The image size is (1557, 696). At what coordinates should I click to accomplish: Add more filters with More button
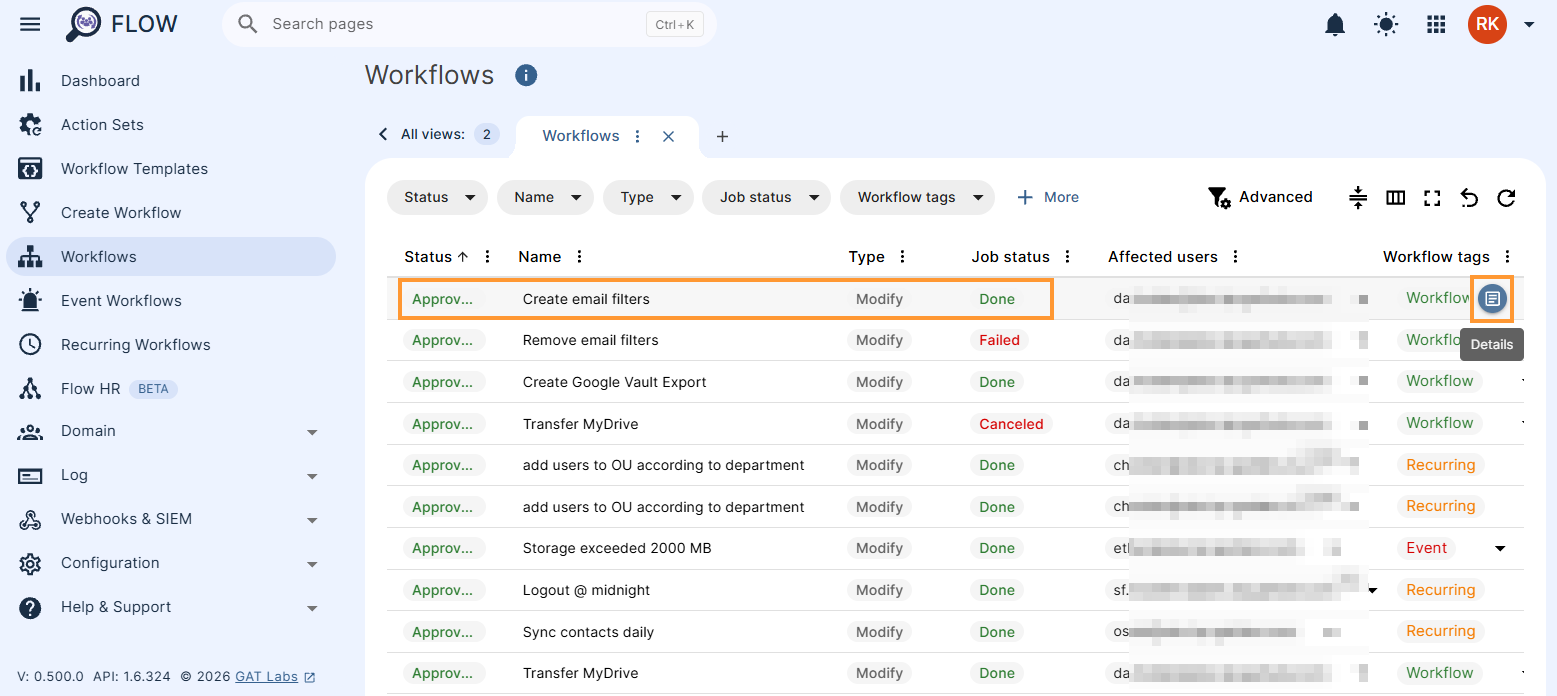(1047, 197)
